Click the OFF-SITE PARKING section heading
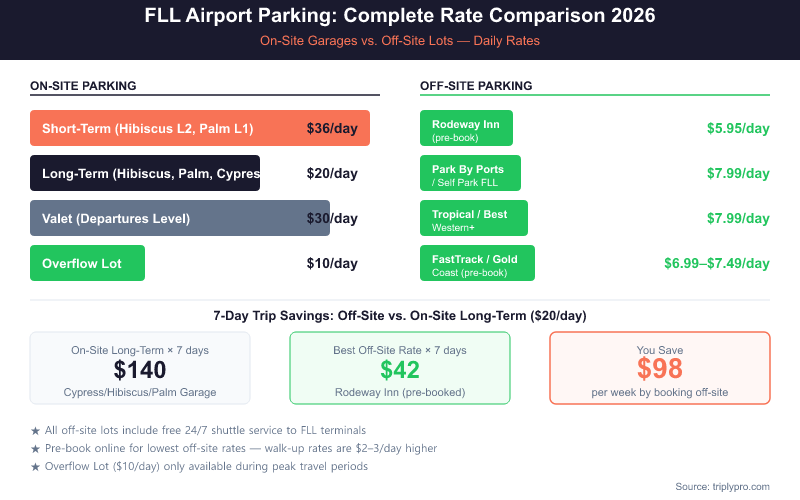The width and height of the screenshot is (800, 500). click(x=476, y=86)
